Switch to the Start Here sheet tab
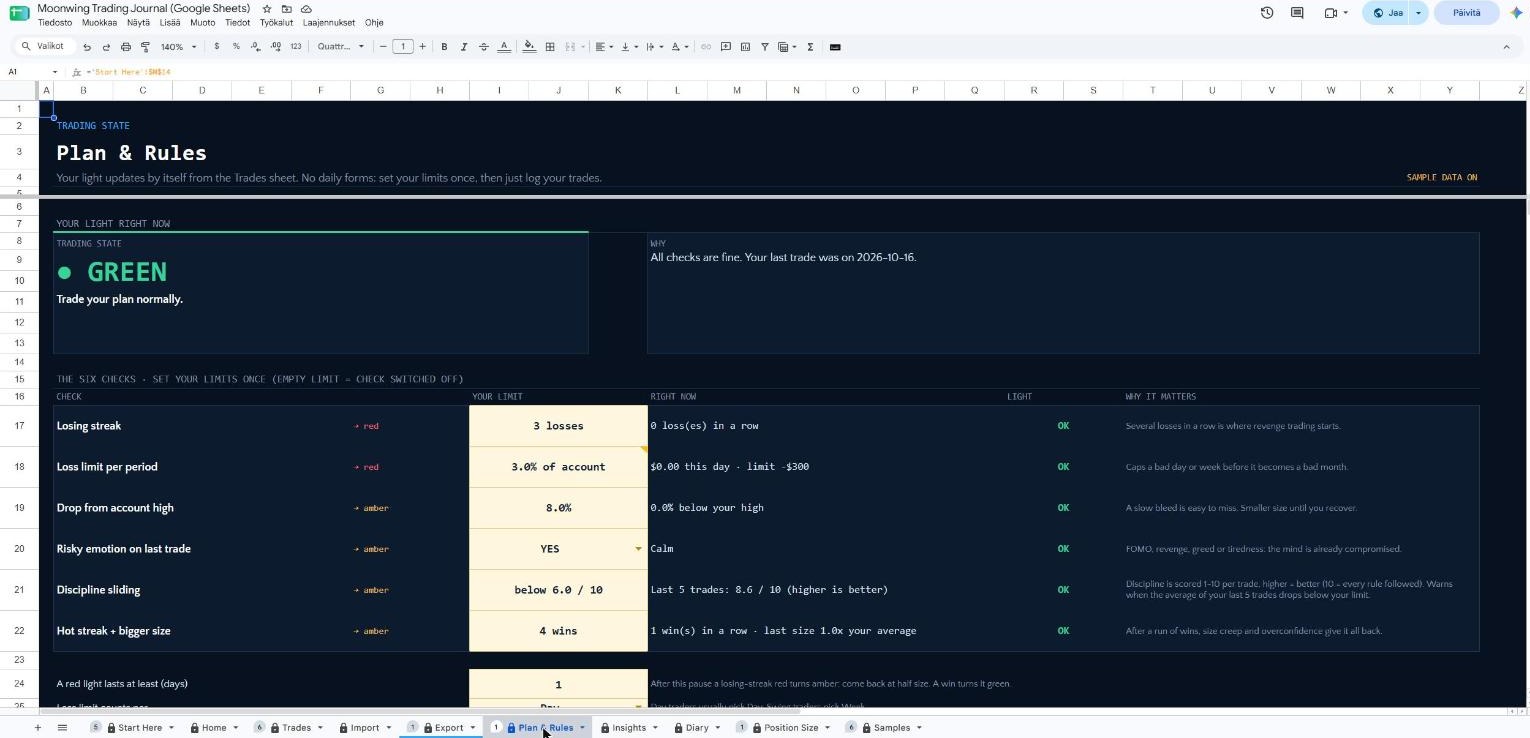Image resolution: width=1530 pixels, height=738 pixels. [140, 728]
